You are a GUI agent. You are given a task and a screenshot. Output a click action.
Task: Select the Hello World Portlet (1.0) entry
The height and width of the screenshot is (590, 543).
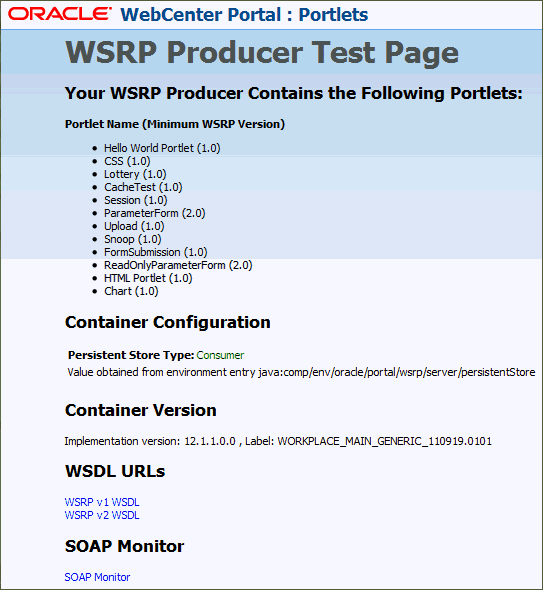tap(162, 148)
